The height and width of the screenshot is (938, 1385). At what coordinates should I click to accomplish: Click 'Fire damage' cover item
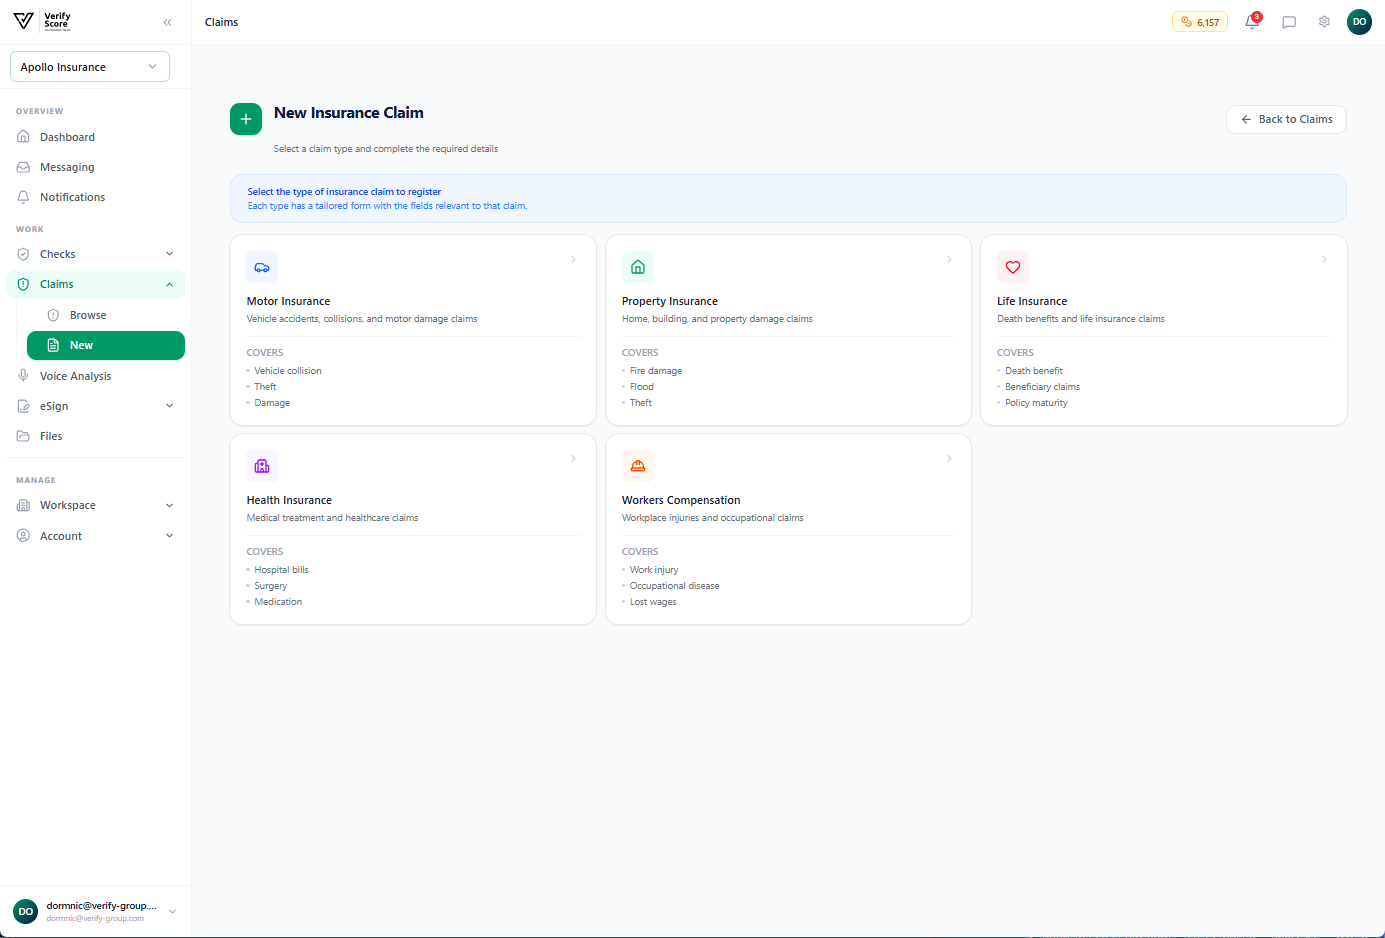tap(656, 371)
